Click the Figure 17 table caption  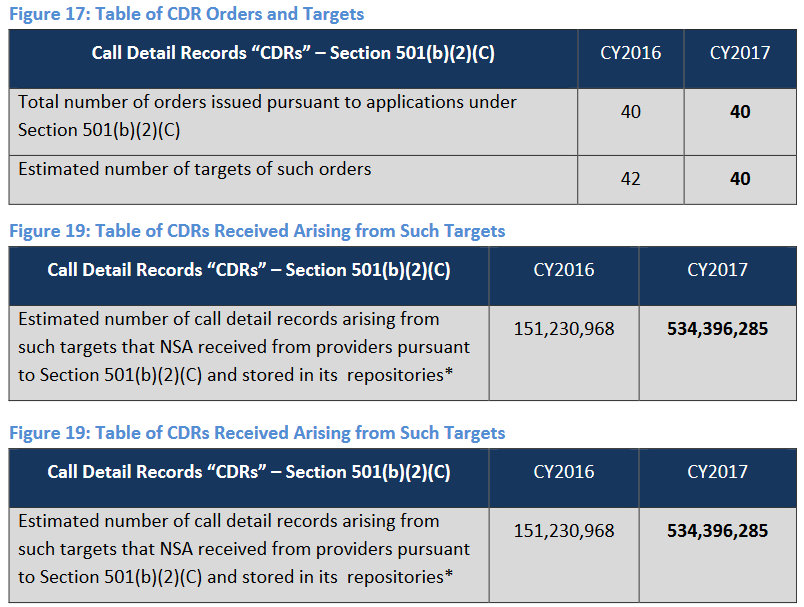187,14
